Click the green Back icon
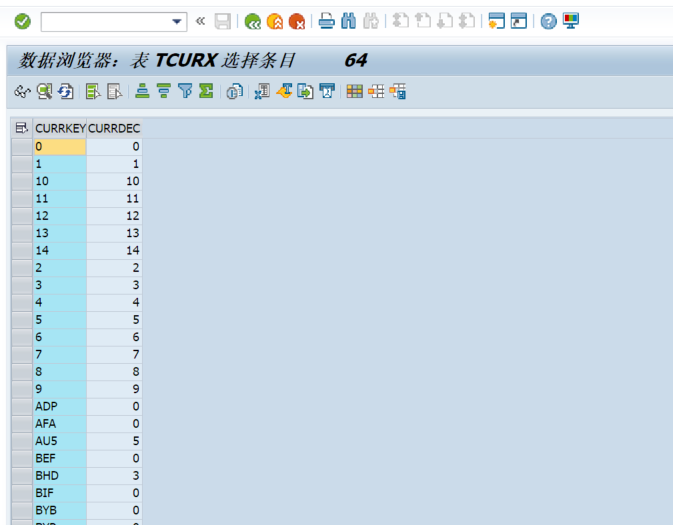Image resolution: width=673 pixels, height=525 pixels. pos(252,21)
